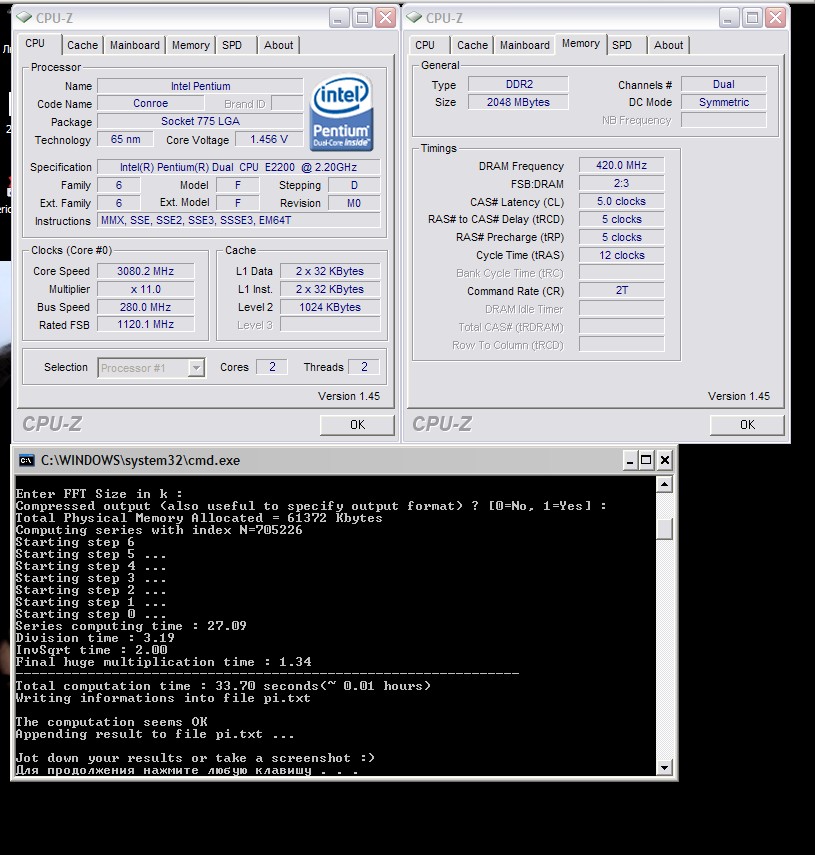
Task: Select SPD tab in left CPU-Z window
Action: tap(232, 45)
